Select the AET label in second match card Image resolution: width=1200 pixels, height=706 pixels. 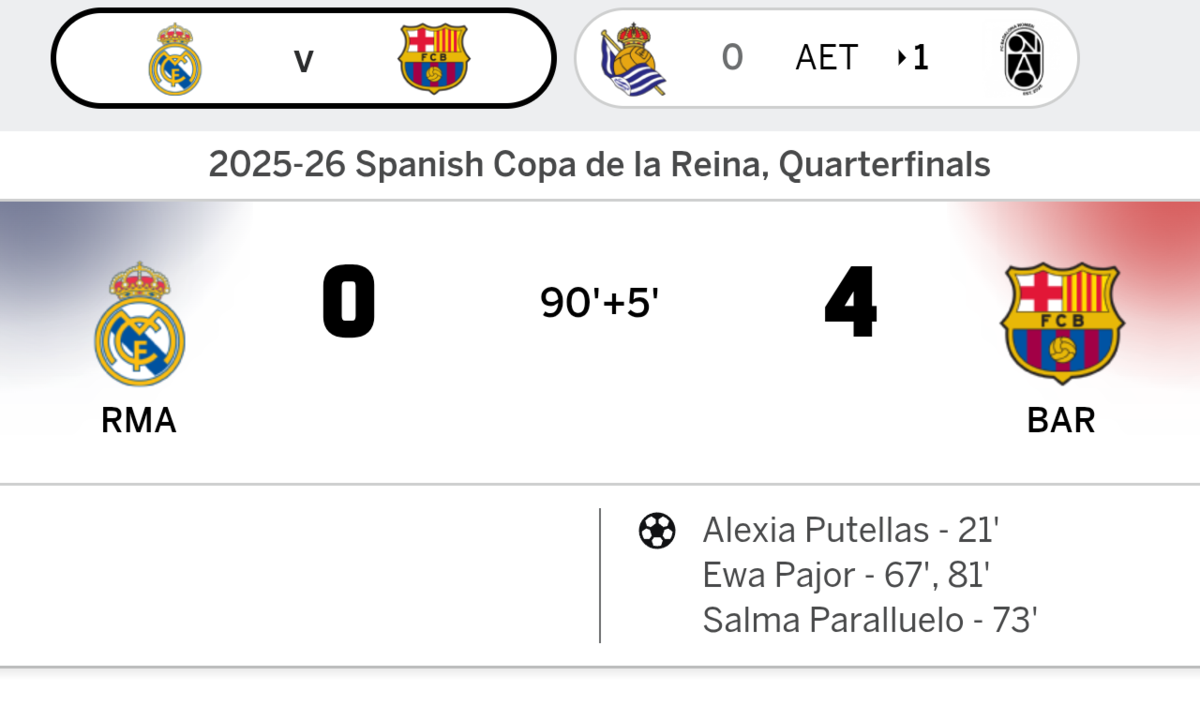coord(826,58)
